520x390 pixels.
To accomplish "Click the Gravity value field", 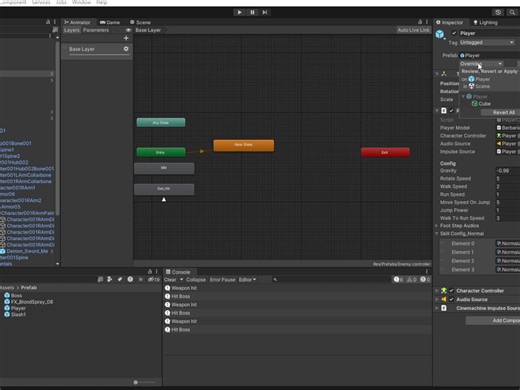I will [507, 171].
